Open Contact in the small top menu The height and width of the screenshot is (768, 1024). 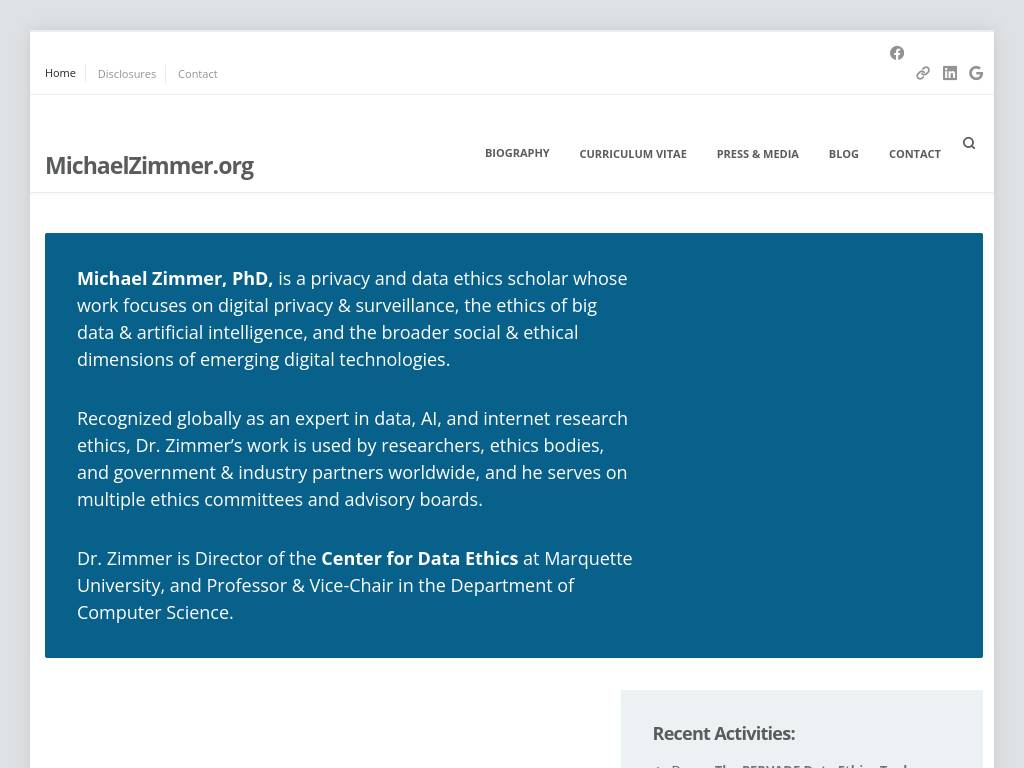click(197, 74)
